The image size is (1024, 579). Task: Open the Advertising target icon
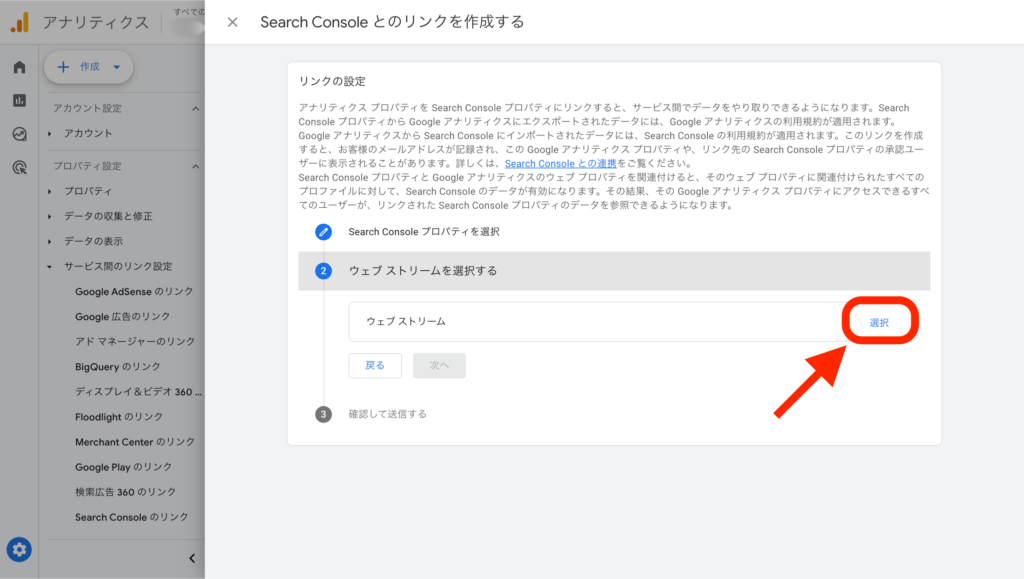pyautogui.click(x=19, y=168)
